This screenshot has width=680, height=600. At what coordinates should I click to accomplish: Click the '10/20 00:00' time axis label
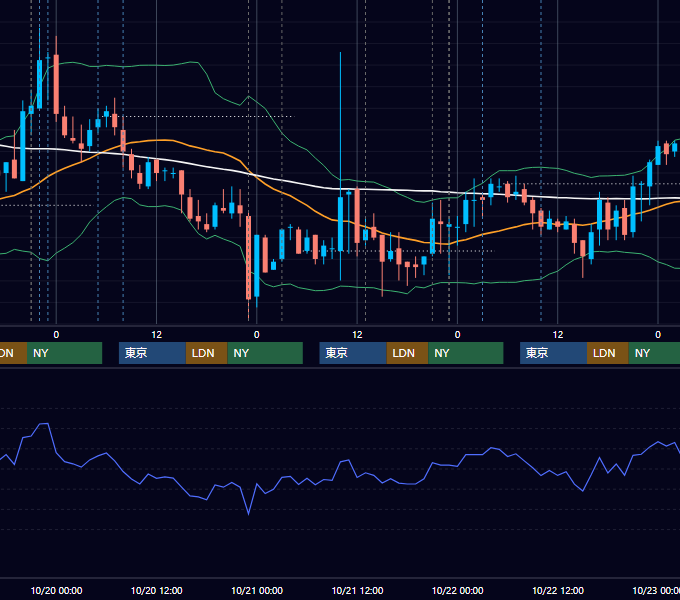point(56,590)
